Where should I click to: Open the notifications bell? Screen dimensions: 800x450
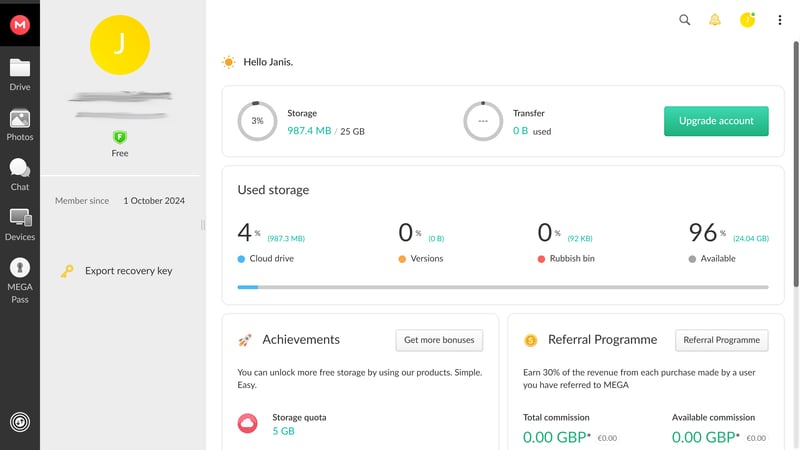[715, 20]
